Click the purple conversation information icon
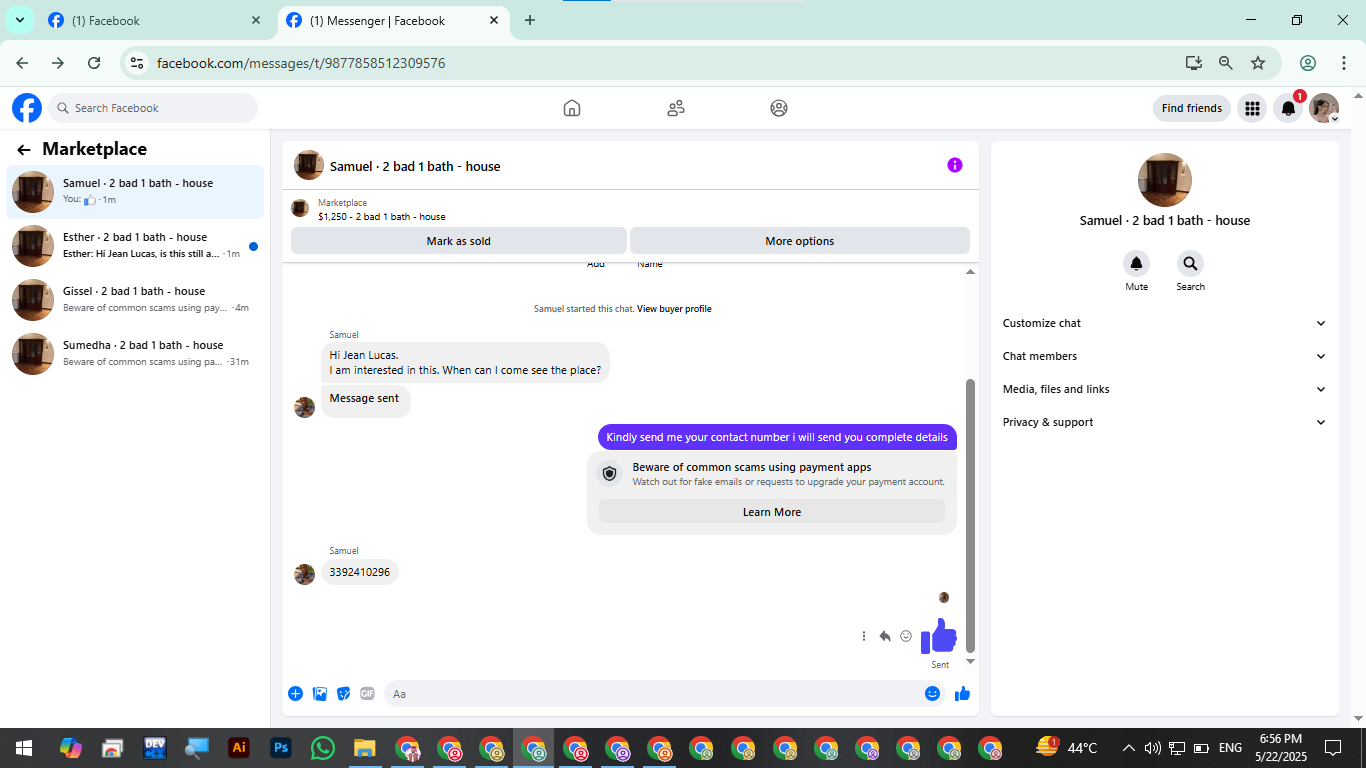This screenshot has width=1366, height=768. tap(955, 165)
